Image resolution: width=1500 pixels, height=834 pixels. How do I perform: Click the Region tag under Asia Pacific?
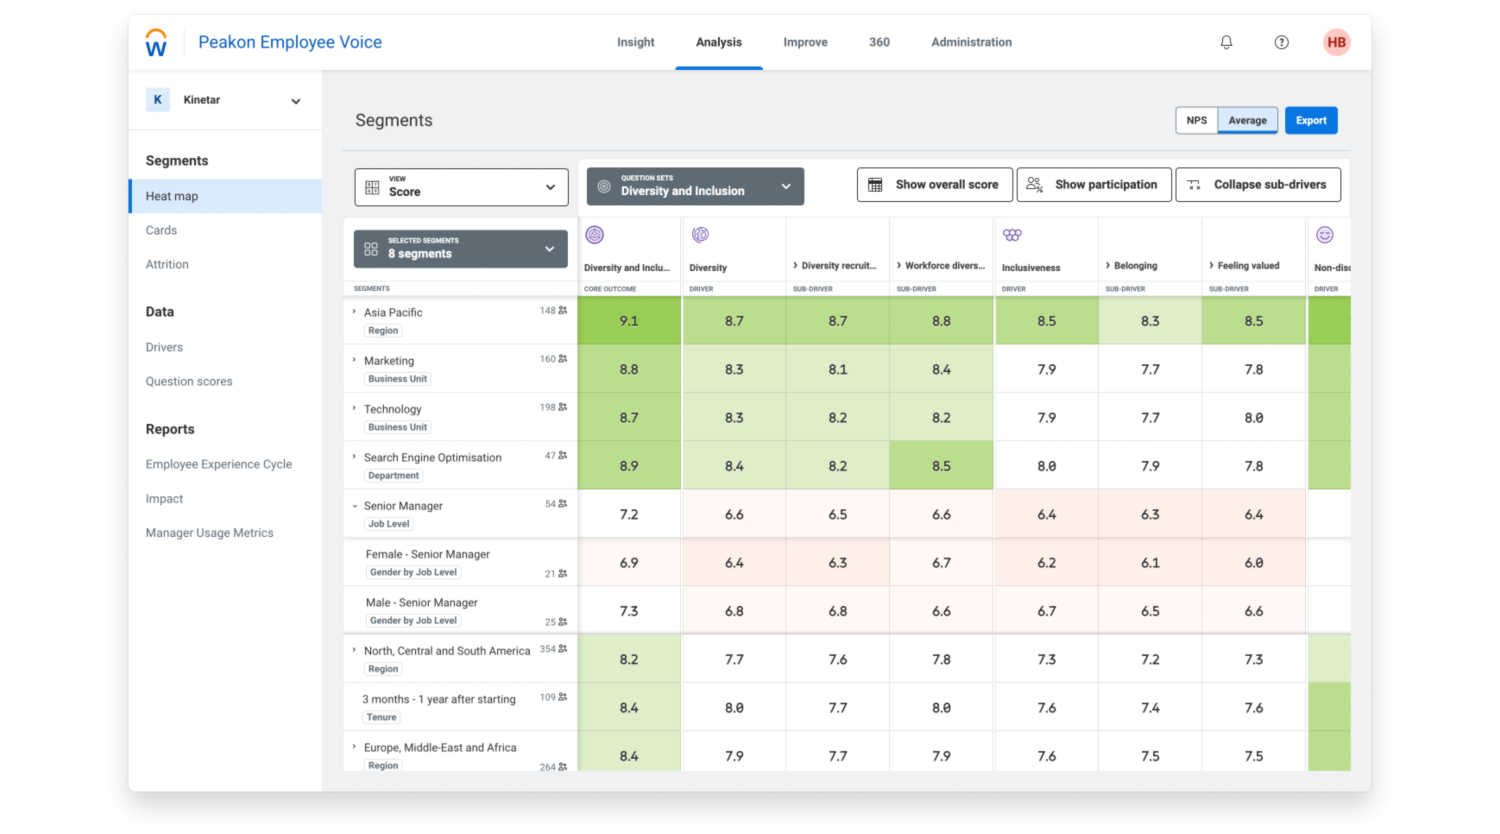[383, 330]
